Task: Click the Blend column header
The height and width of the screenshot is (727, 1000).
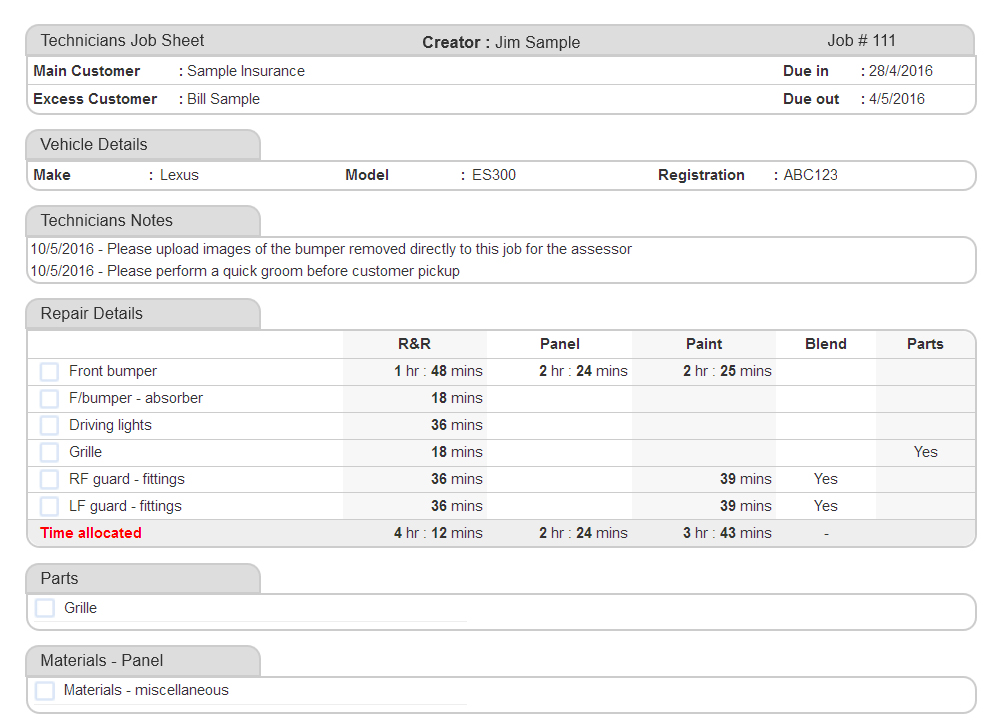Action: 826,344
